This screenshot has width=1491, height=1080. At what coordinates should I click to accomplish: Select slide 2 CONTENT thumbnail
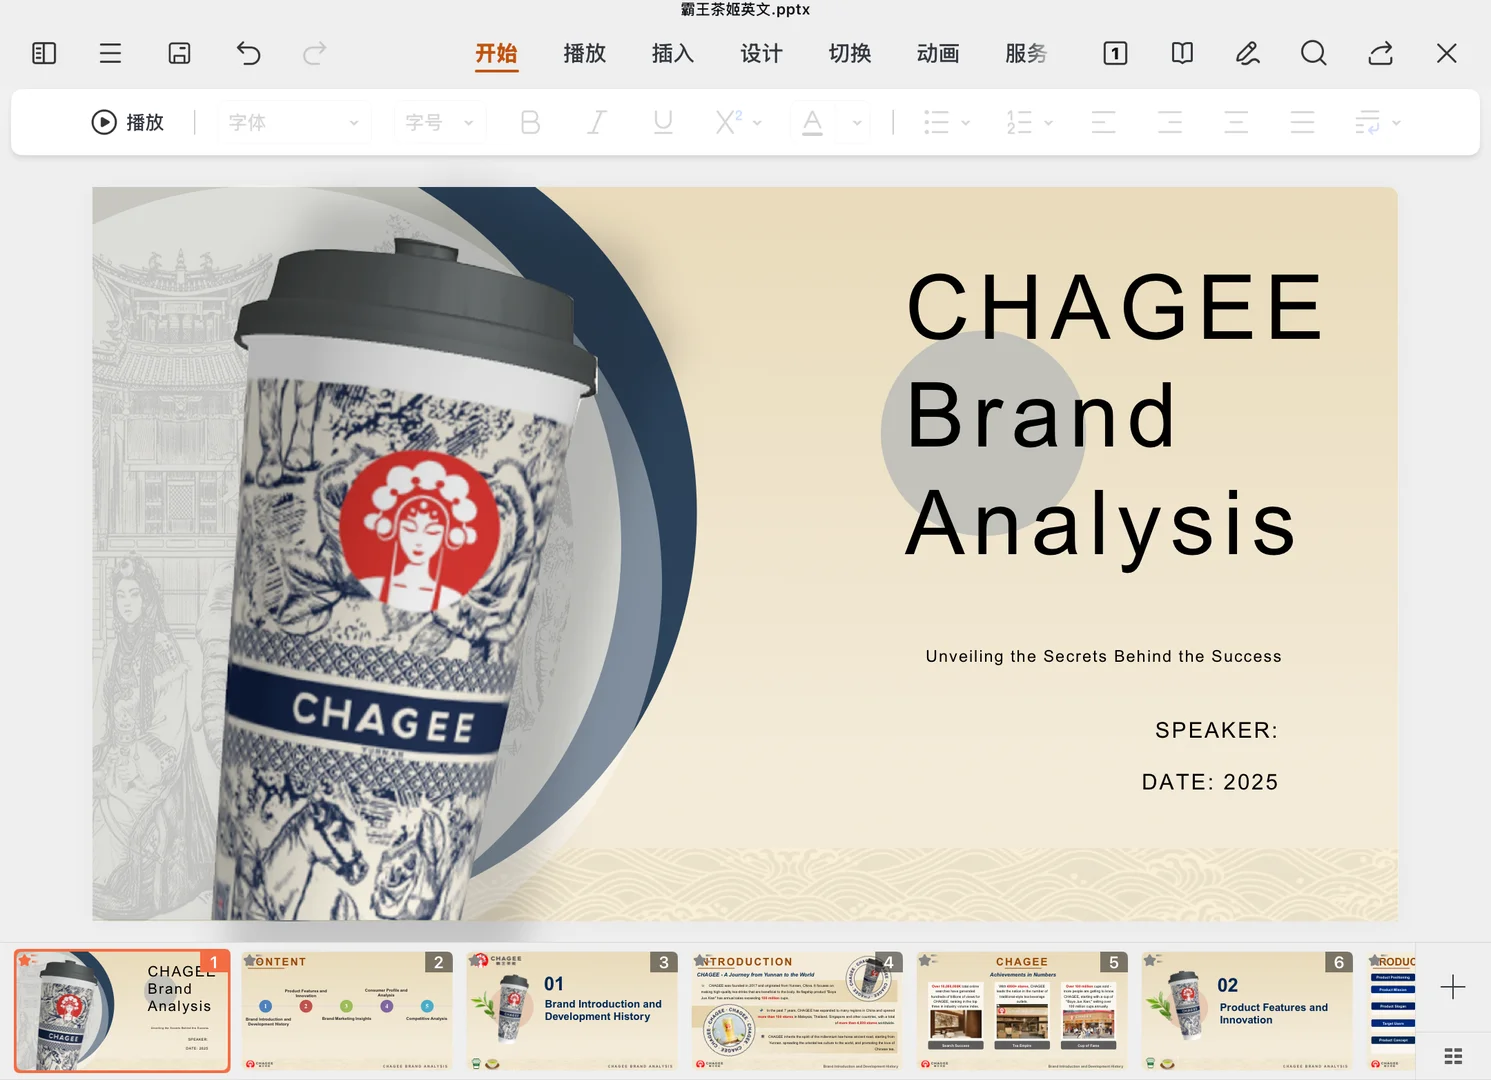[347, 1011]
